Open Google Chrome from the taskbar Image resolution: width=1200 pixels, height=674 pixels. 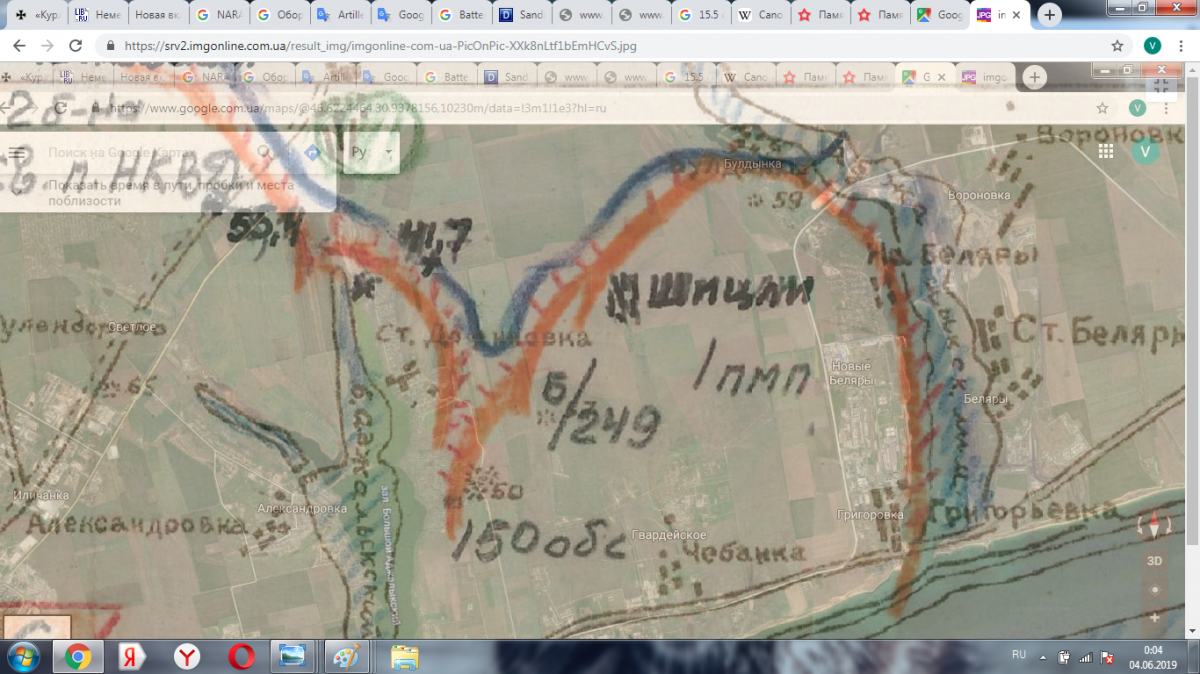[78, 656]
